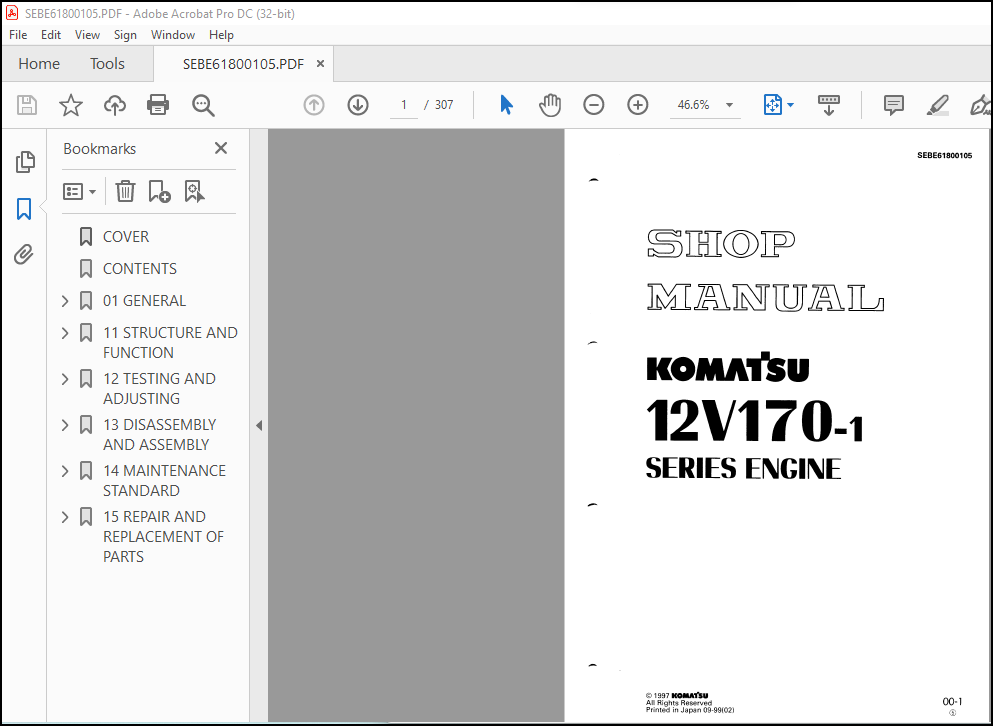Open the attachments paperclip panel

point(24,255)
